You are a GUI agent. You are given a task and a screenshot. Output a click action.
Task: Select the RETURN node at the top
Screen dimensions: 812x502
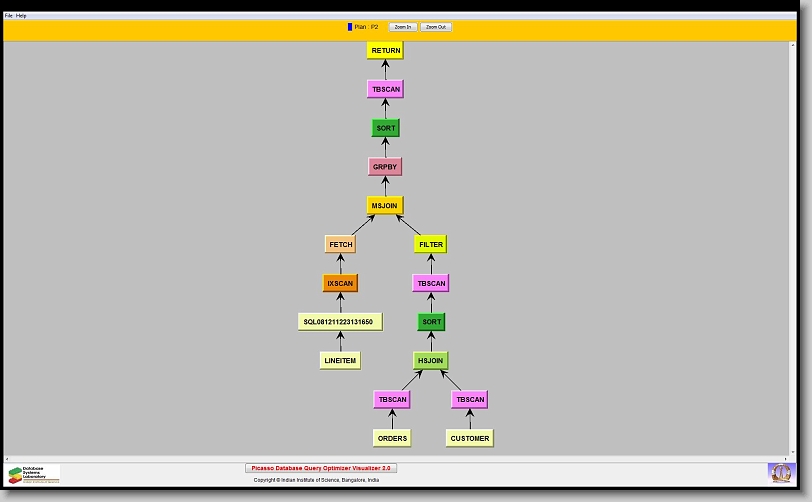[385, 50]
